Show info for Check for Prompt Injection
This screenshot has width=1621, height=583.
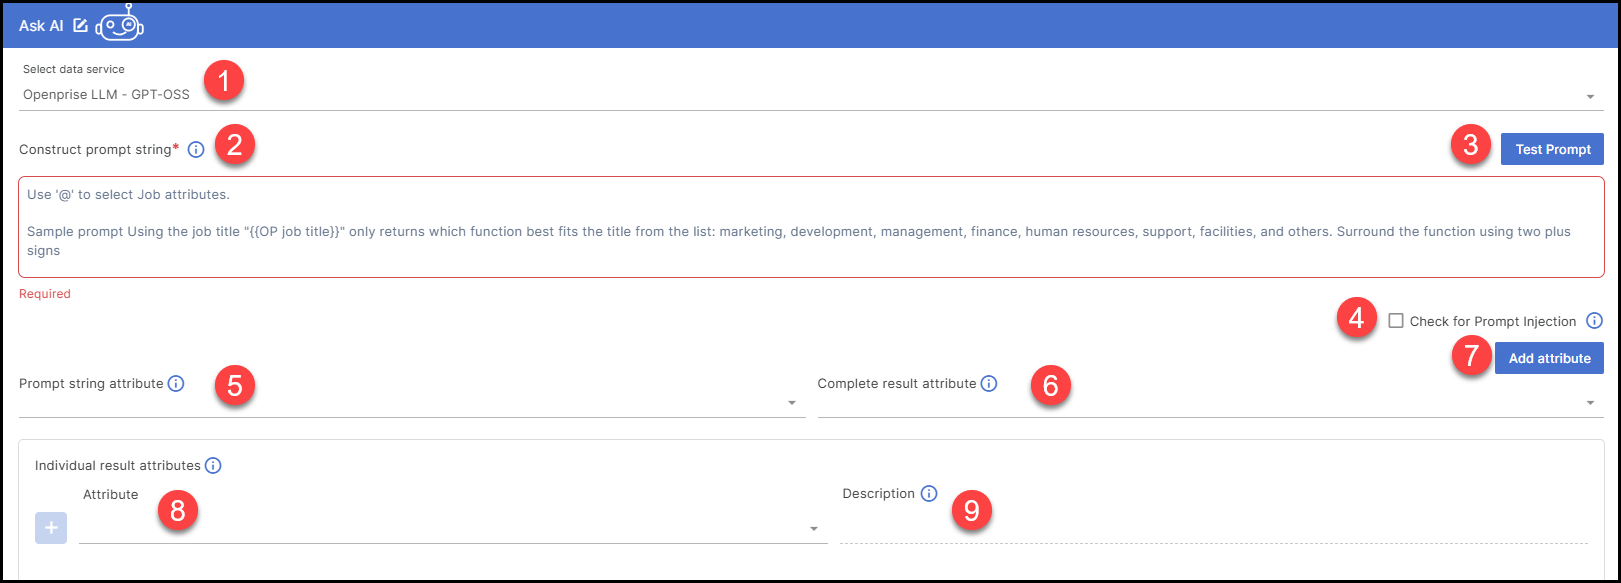[x=1594, y=321]
